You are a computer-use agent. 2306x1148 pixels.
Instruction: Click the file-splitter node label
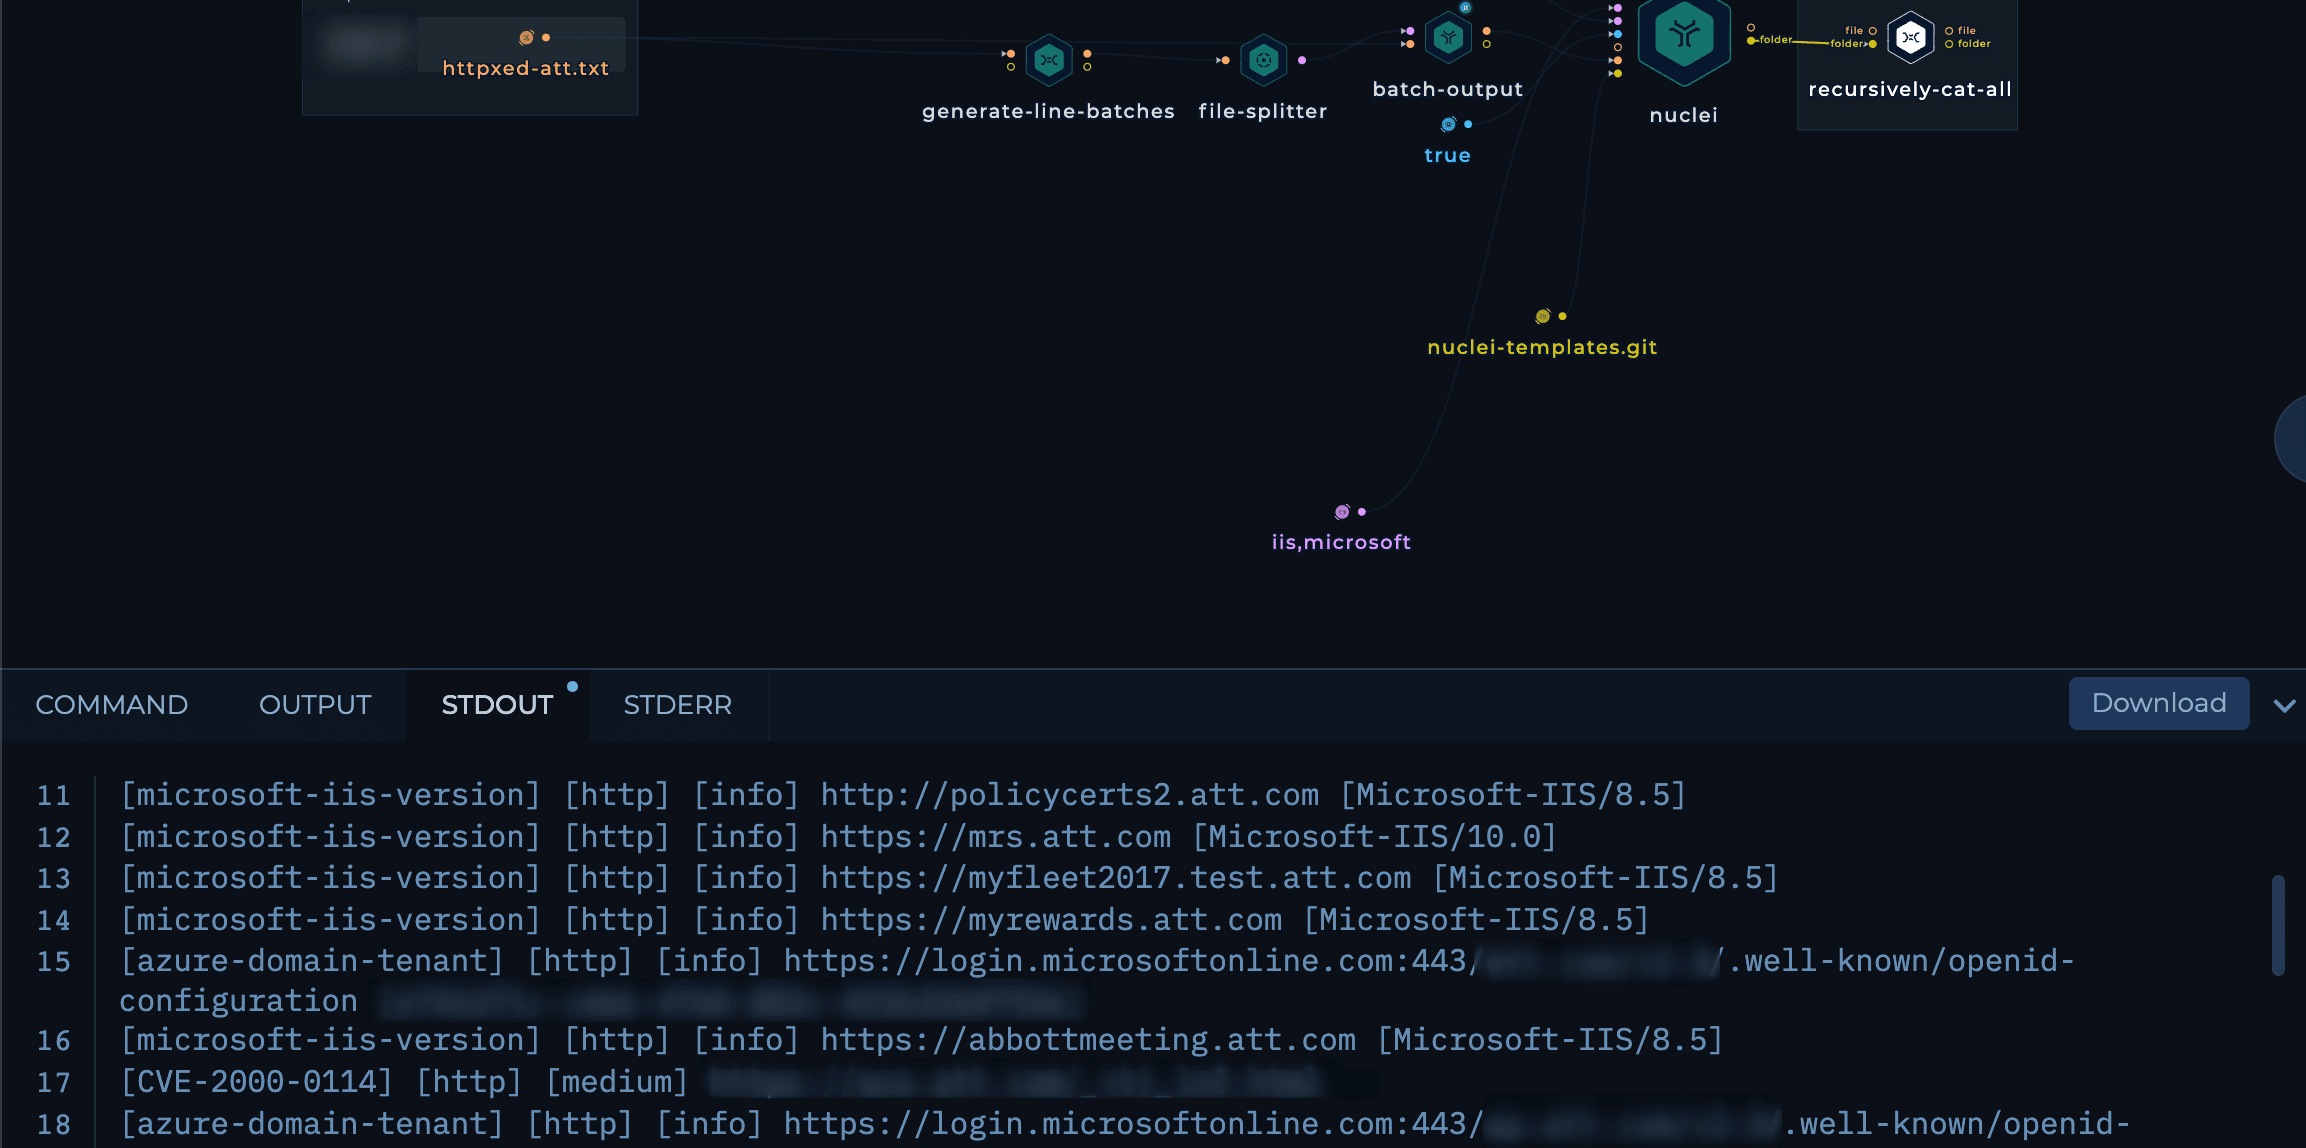[x=1263, y=111]
